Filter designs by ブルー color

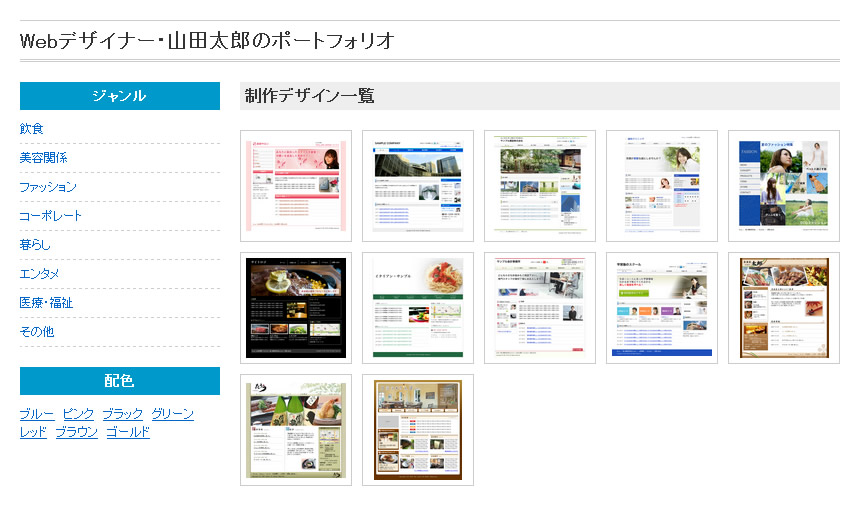(37, 414)
